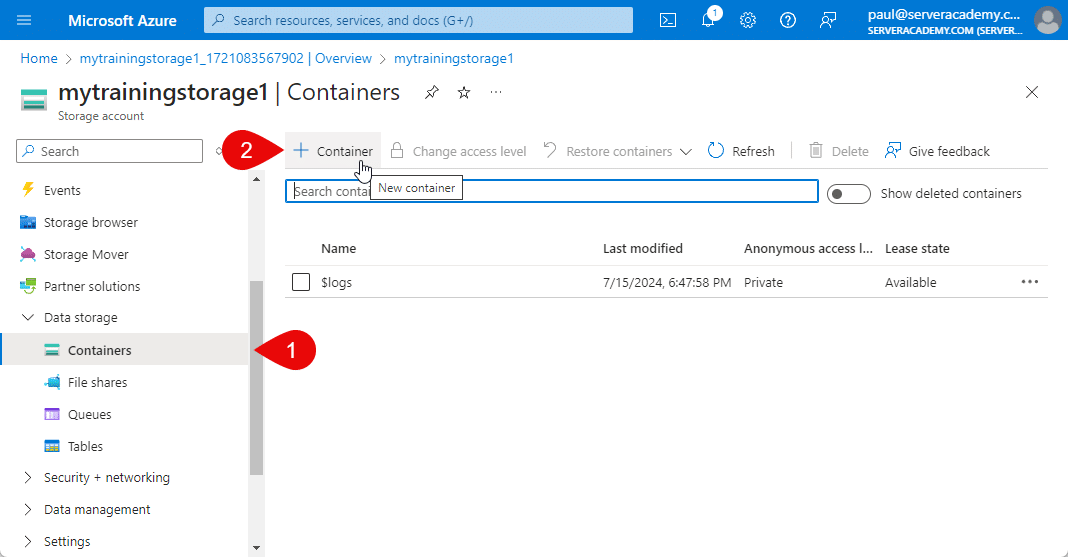Screen dimensions: 1068x557
Task: Open File shares in the sidebar
Action: point(97,382)
